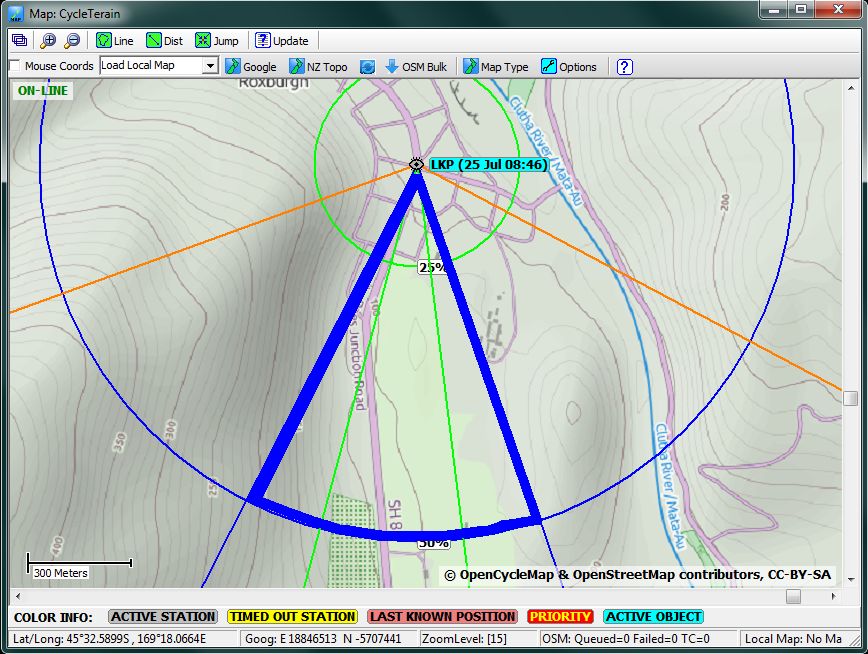
Task: Click the Goog easting northing status field
Action: [329, 638]
